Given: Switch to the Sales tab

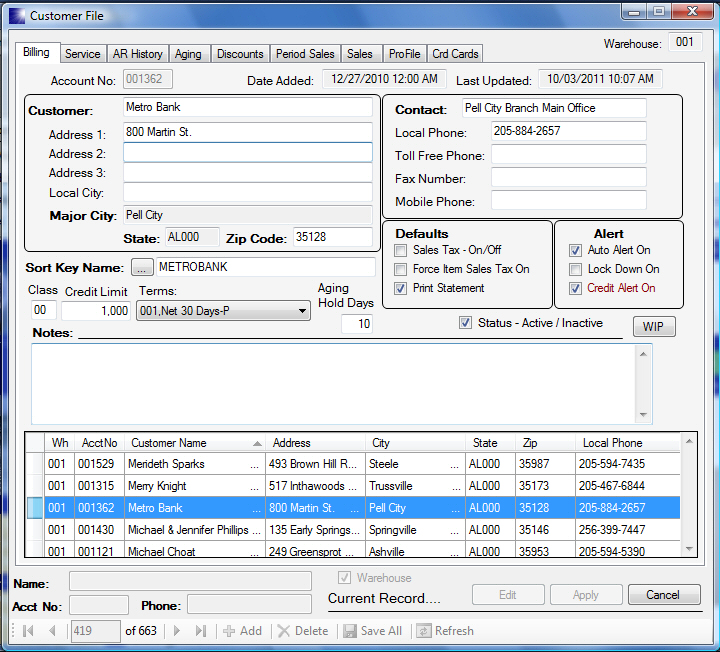Looking at the screenshot, I should [360, 54].
